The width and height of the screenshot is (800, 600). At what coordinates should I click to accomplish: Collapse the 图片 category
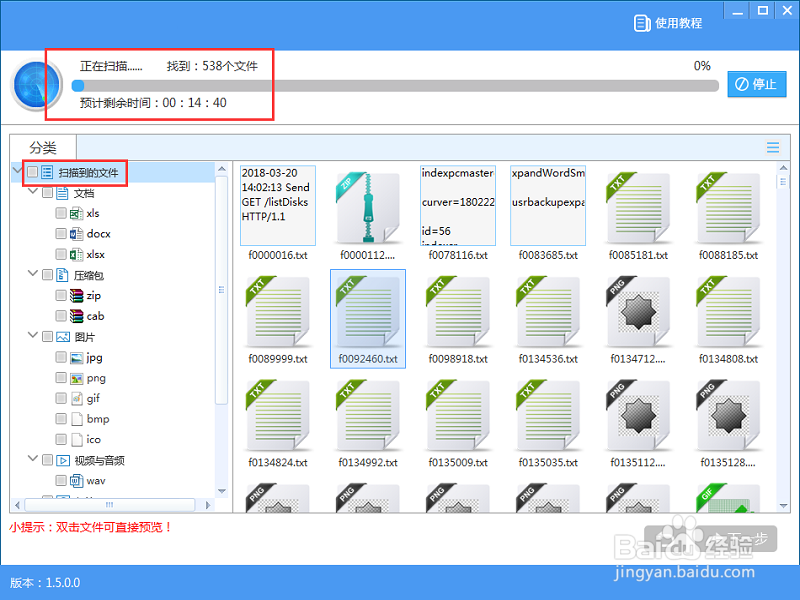click(x=33, y=335)
